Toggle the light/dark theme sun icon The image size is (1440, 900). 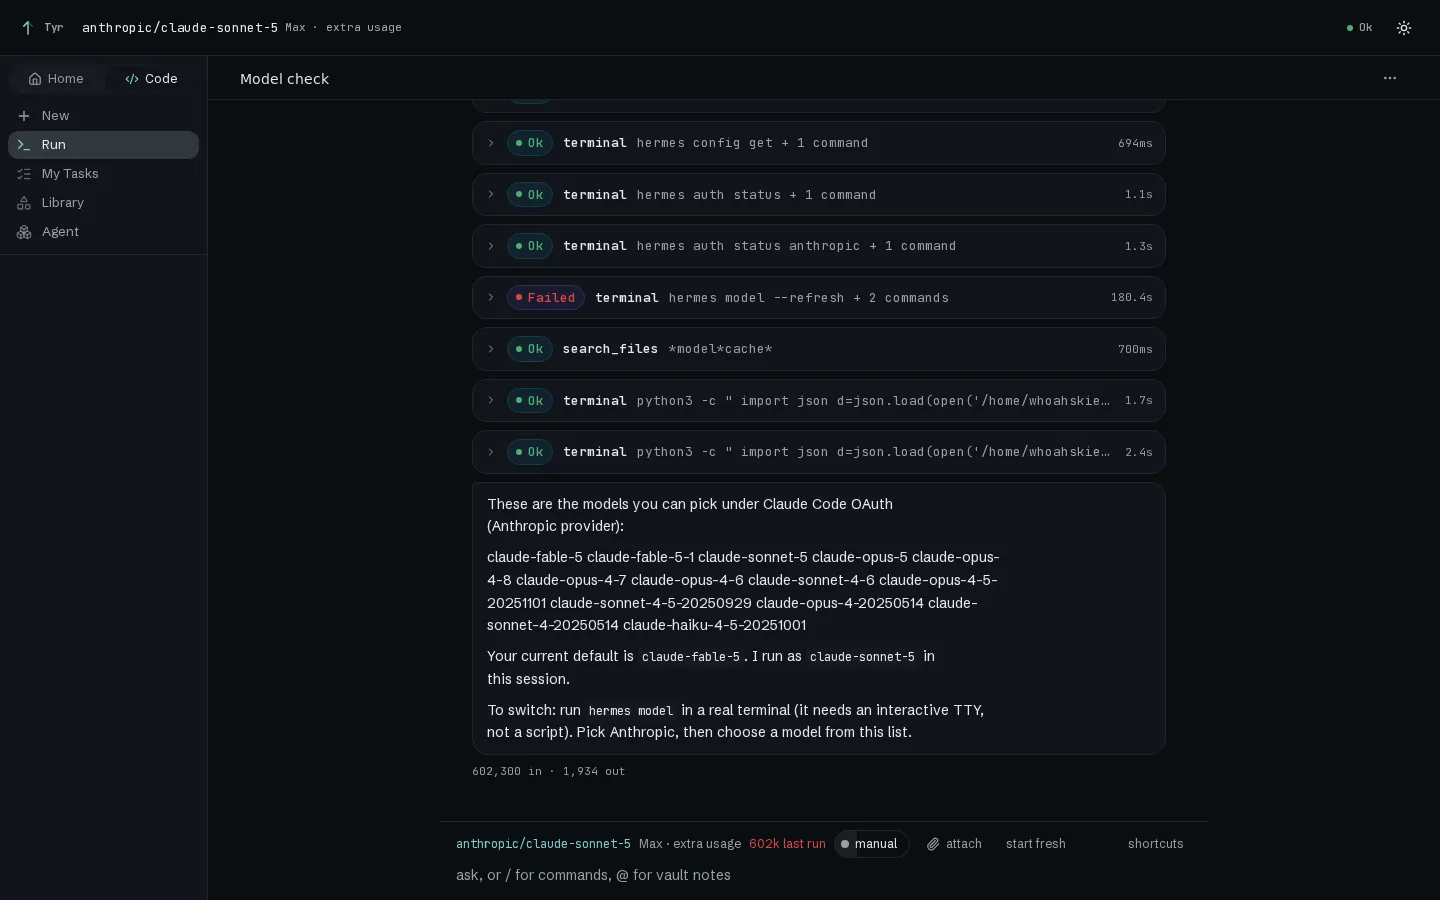click(x=1404, y=28)
